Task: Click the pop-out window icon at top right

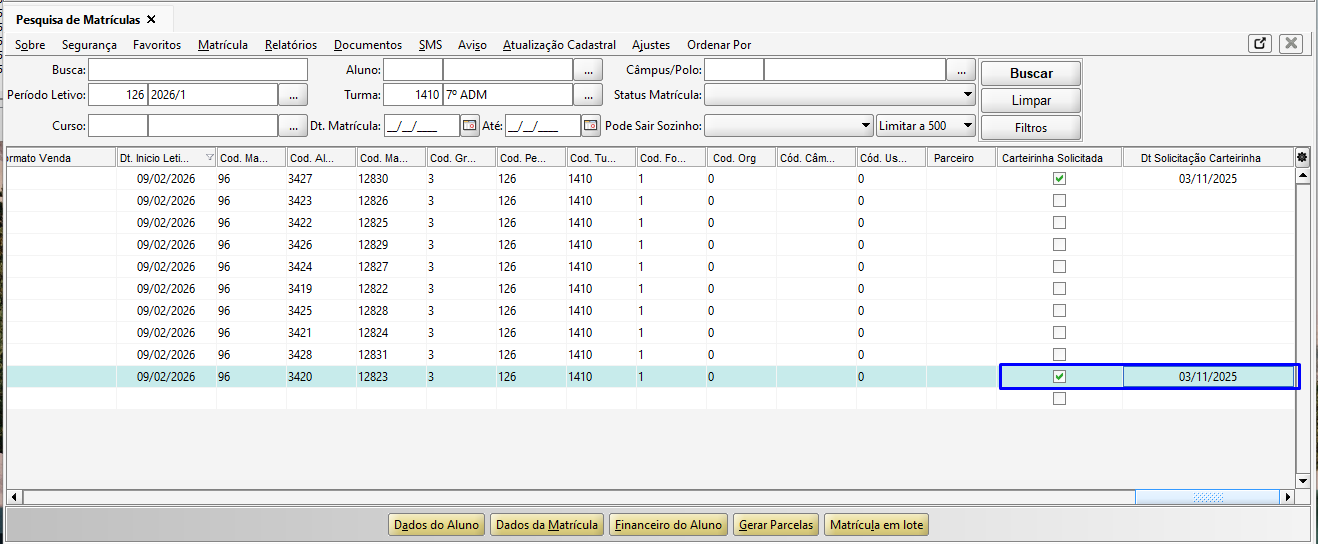Action: click(x=1260, y=43)
